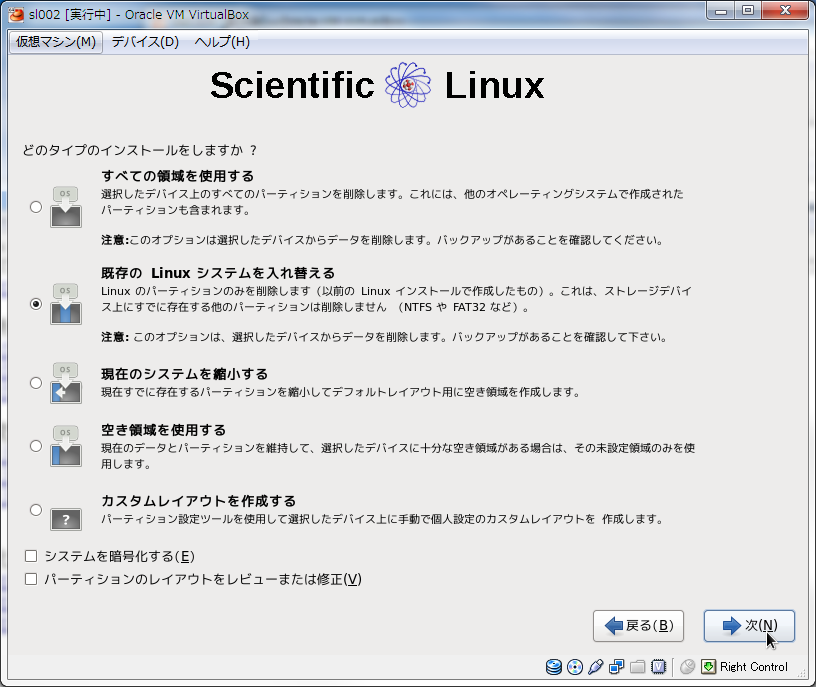The width and height of the screenshot is (816, 687).
Task: Click the optical disc (CD/DVD) status icon
Action: coord(575,667)
